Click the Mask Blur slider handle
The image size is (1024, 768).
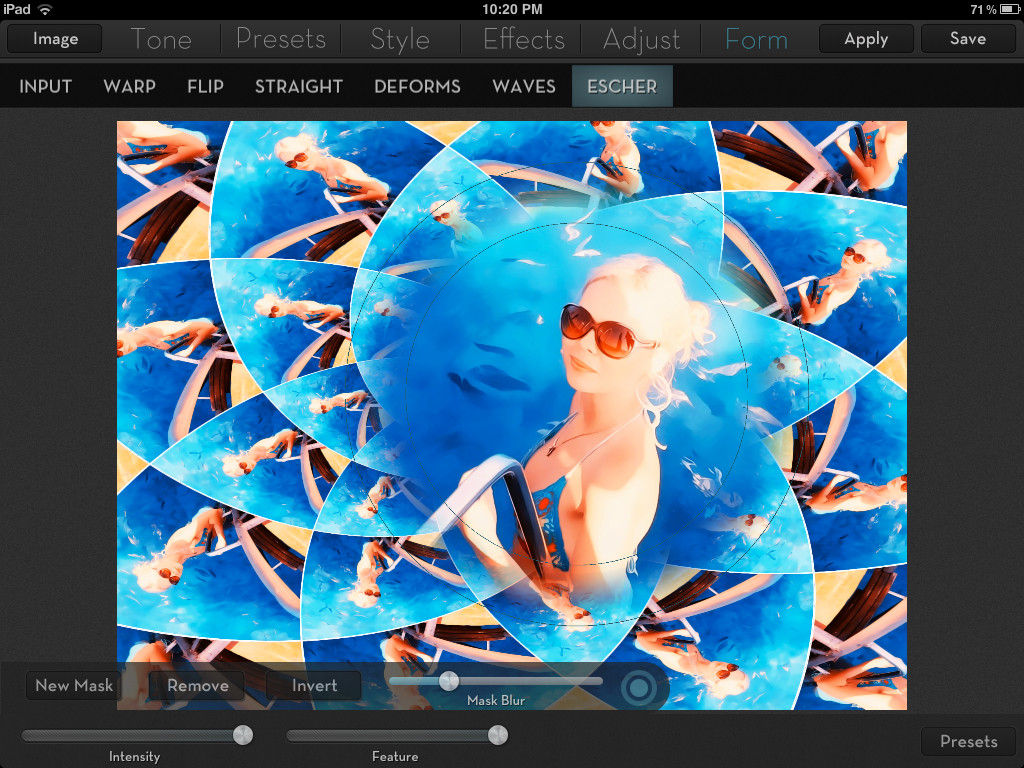(x=449, y=681)
